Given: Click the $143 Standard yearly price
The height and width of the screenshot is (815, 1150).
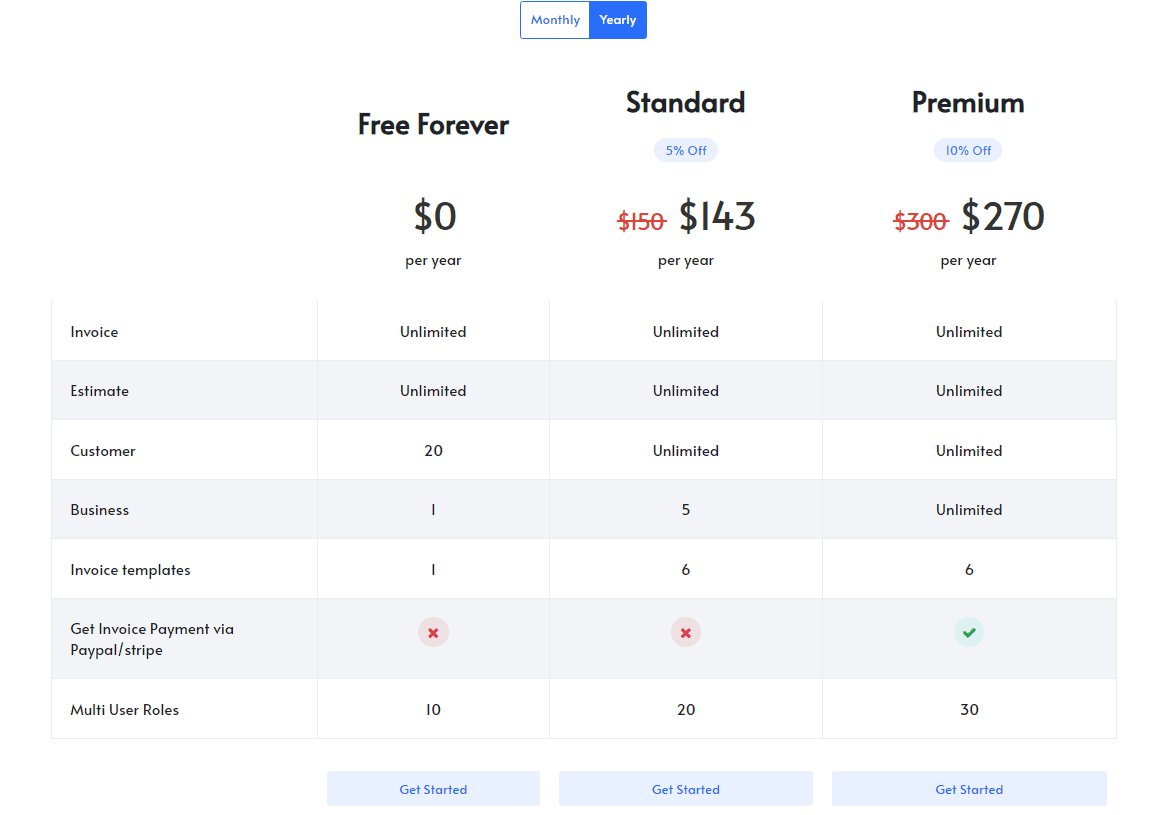Looking at the screenshot, I should 718,217.
